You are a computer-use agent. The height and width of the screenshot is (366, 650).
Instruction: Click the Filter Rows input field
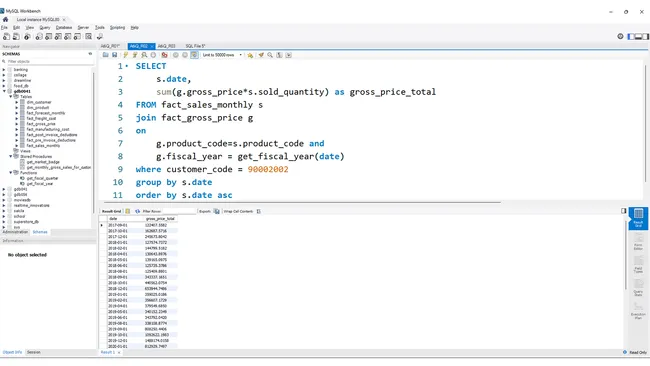(179, 211)
